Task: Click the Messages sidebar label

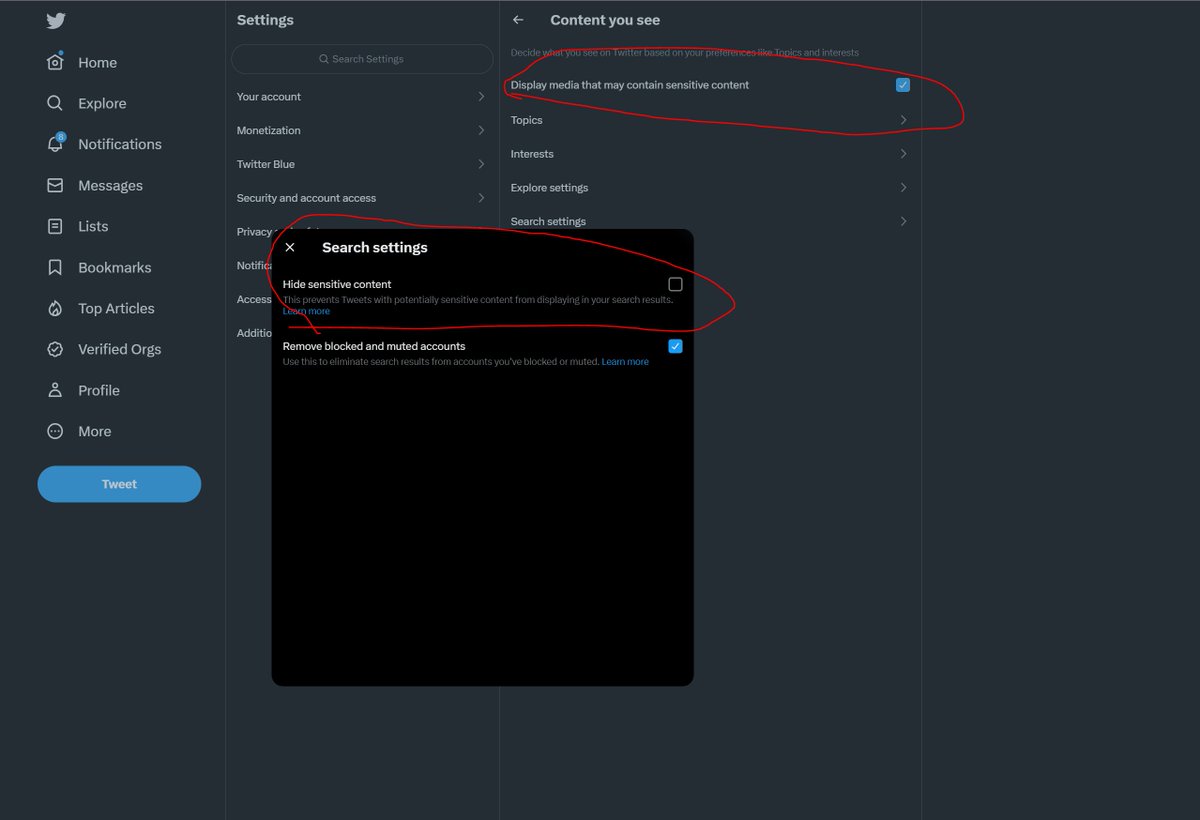Action: click(110, 185)
